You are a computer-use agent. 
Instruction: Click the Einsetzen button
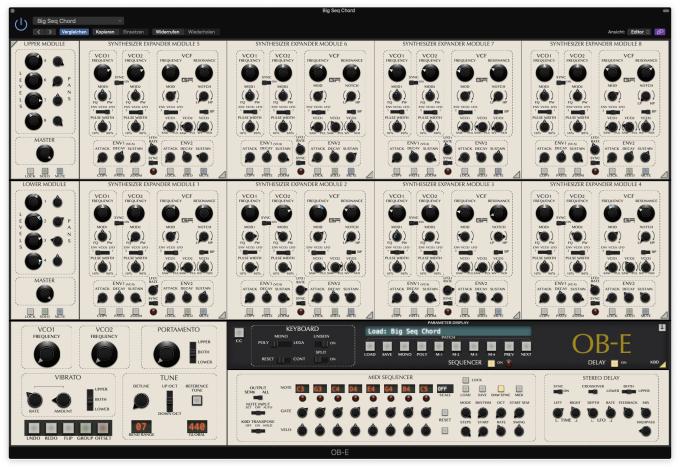point(133,32)
